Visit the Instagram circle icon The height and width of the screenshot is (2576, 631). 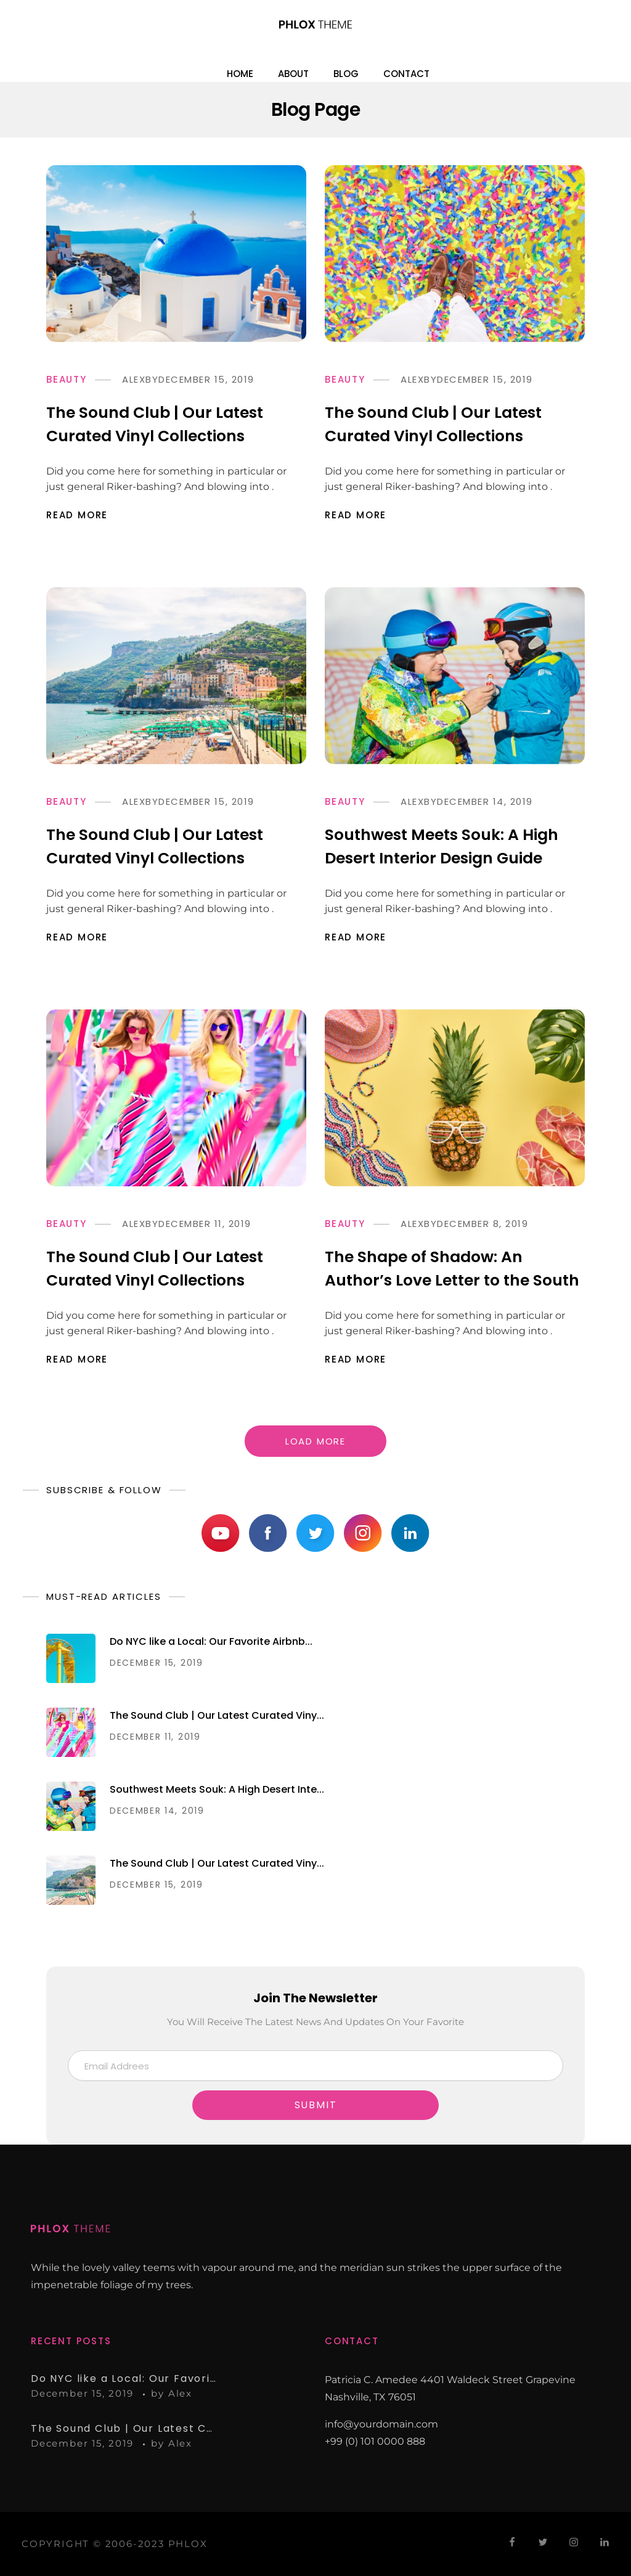coord(363,1532)
